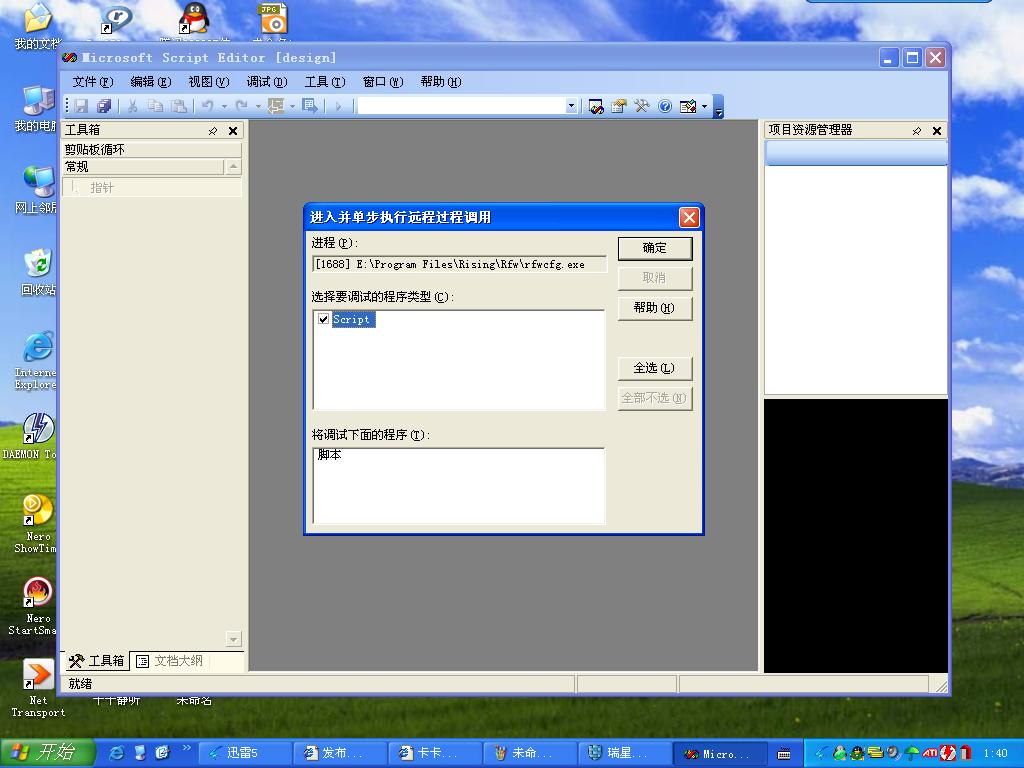Open the toolbar combo box dropdown arrow
Viewport: 1024px width, 768px height.
tap(571, 106)
